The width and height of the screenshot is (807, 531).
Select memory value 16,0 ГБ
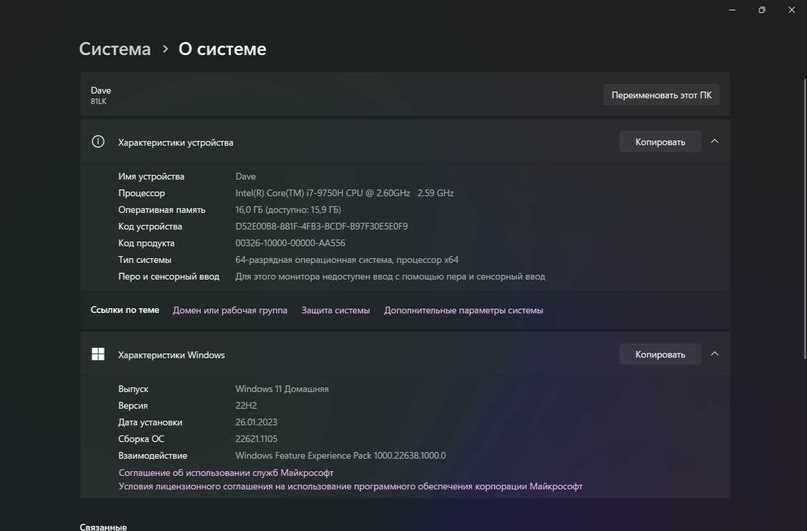tap(288, 209)
